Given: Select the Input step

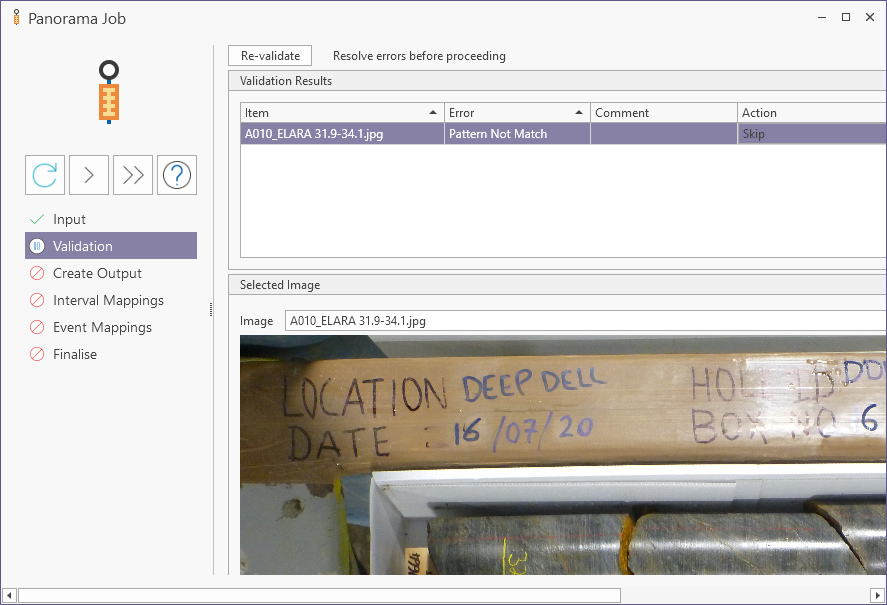Looking at the screenshot, I should coord(70,219).
